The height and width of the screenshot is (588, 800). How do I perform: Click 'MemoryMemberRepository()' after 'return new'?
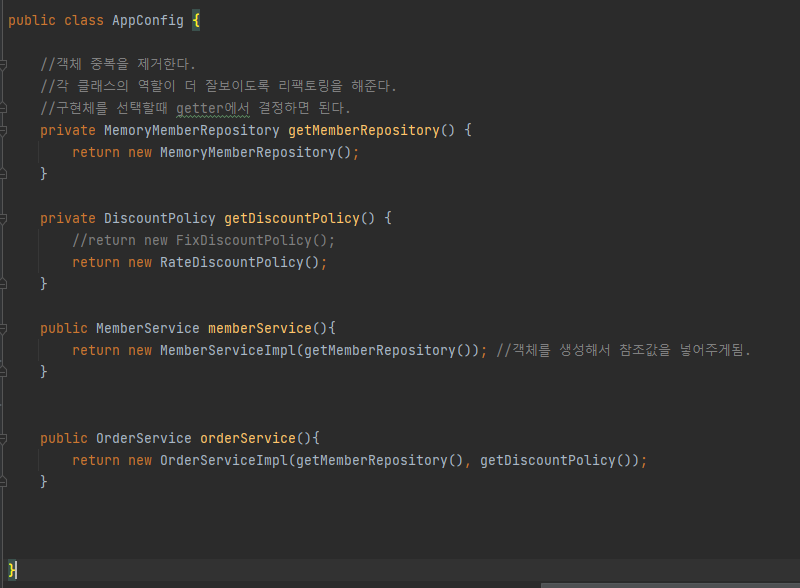(256, 152)
